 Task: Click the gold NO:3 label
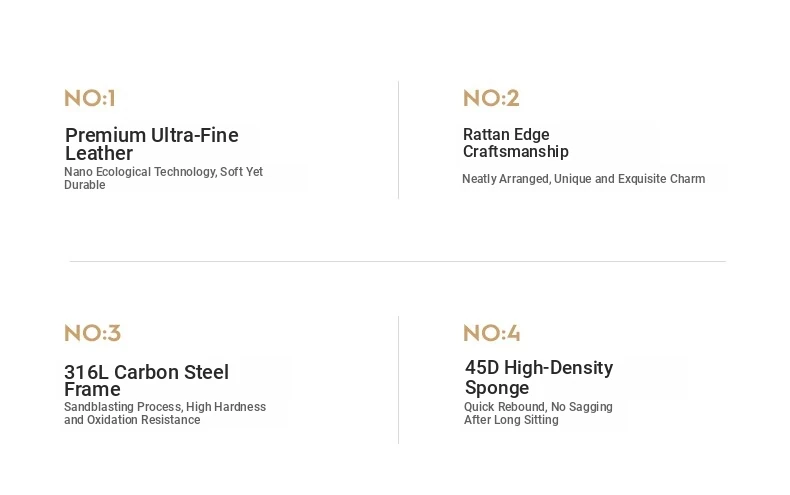click(92, 333)
